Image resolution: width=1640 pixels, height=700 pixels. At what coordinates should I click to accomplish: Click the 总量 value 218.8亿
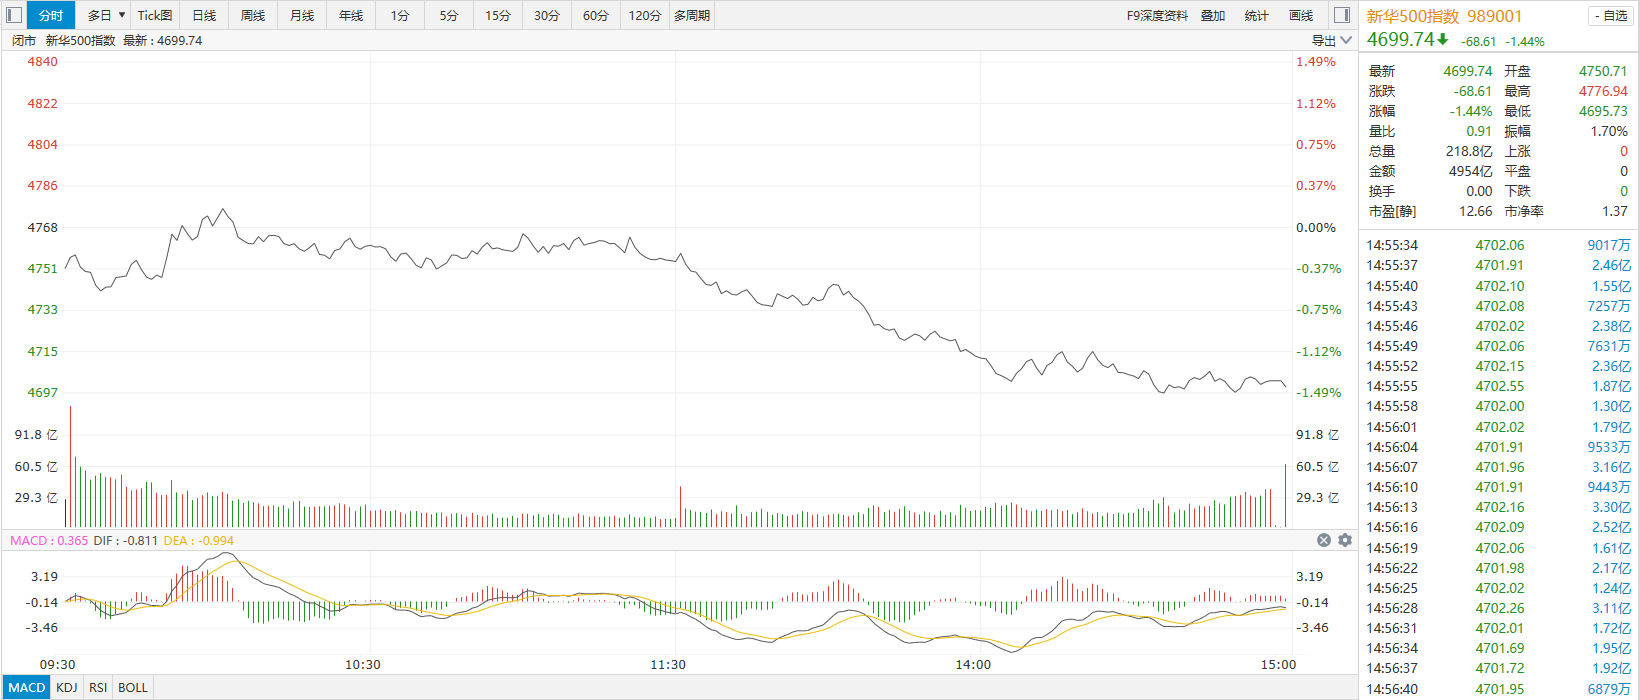(x=1469, y=151)
